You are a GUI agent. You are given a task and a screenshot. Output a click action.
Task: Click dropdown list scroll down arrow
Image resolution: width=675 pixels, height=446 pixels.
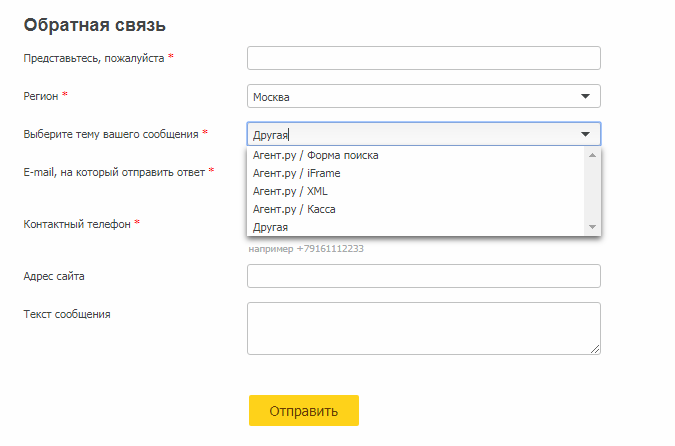tap(592, 227)
